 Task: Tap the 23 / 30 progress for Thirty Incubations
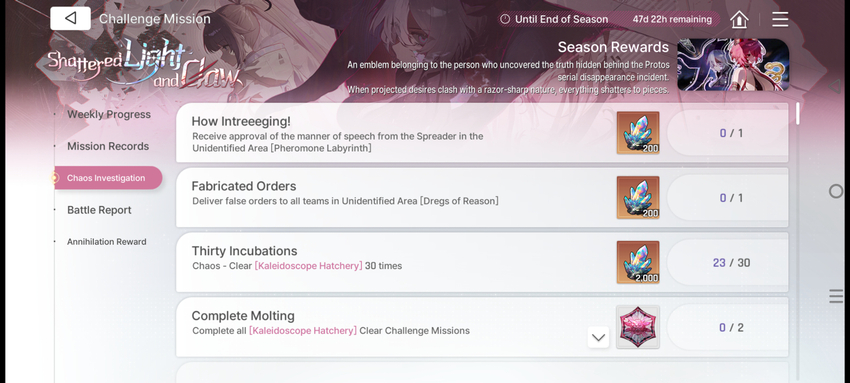click(x=731, y=263)
